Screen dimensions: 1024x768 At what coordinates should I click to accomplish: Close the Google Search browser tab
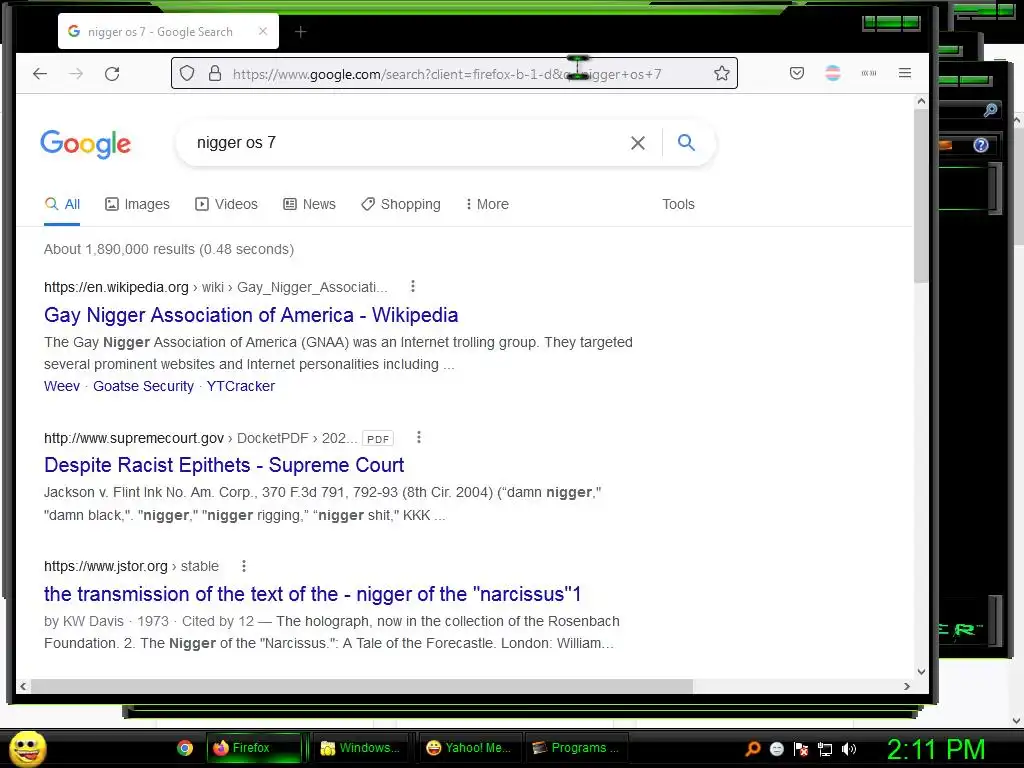coord(263,31)
